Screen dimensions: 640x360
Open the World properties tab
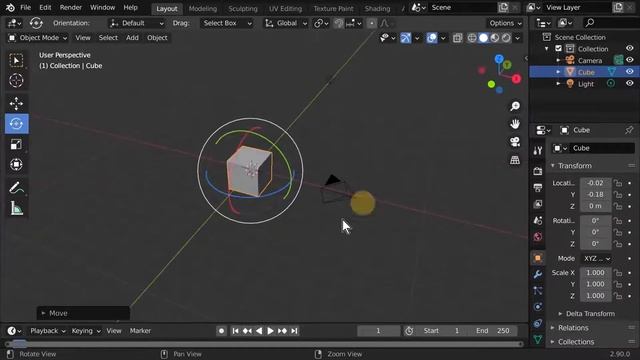point(538,237)
